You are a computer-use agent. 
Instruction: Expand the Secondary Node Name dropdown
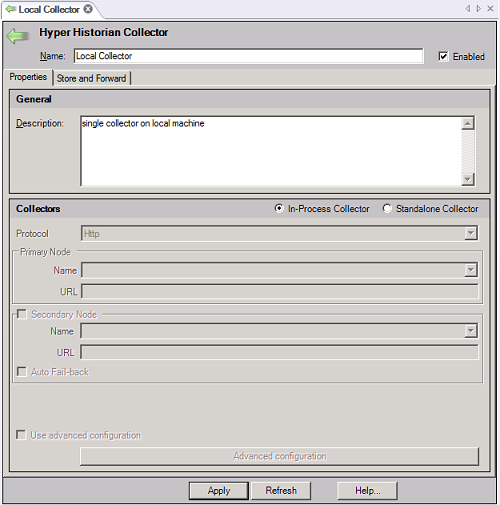click(x=471, y=331)
